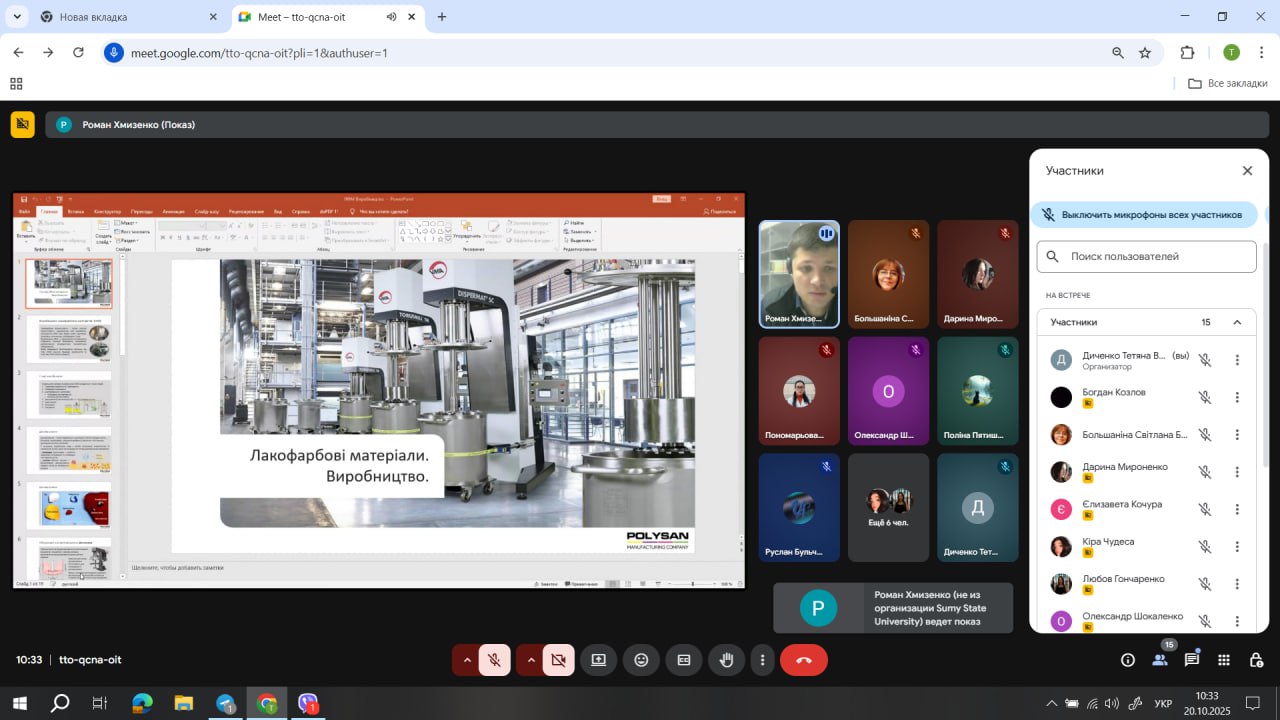Image resolution: width=1280 pixels, height=720 pixels.
Task: Open the activities grid icon
Action: tap(1224, 660)
